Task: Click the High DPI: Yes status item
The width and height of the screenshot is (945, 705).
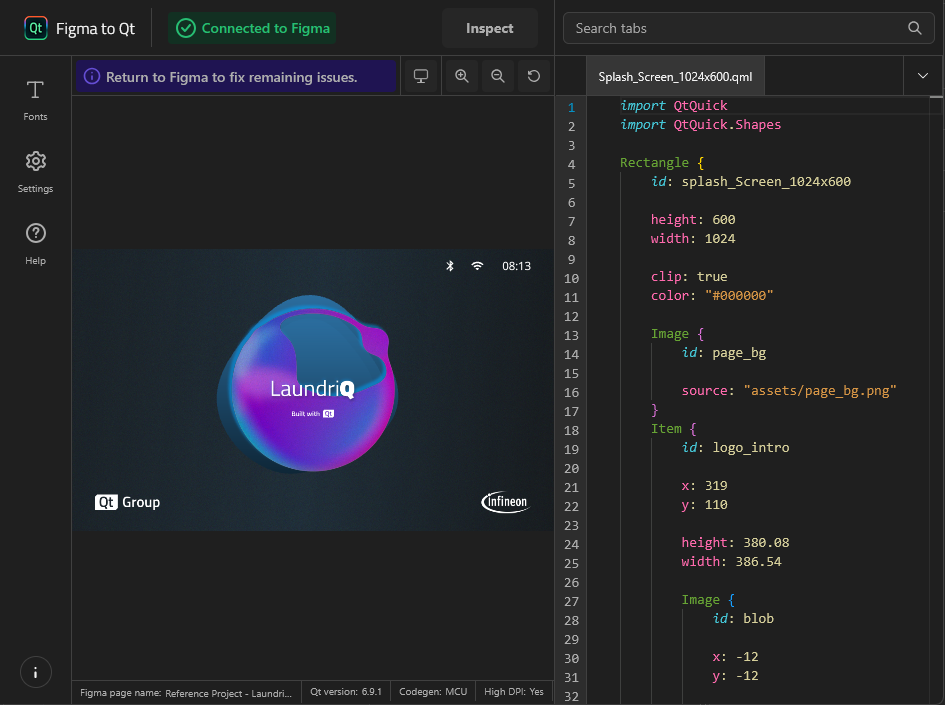Action: pyautogui.click(x=514, y=692)
